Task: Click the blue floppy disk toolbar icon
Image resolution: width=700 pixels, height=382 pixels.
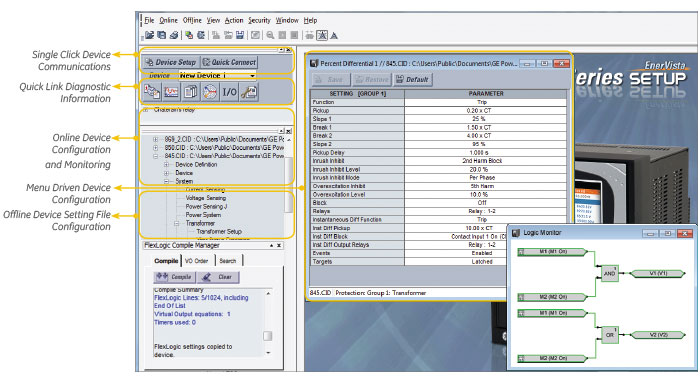Action: click(240, 35)
